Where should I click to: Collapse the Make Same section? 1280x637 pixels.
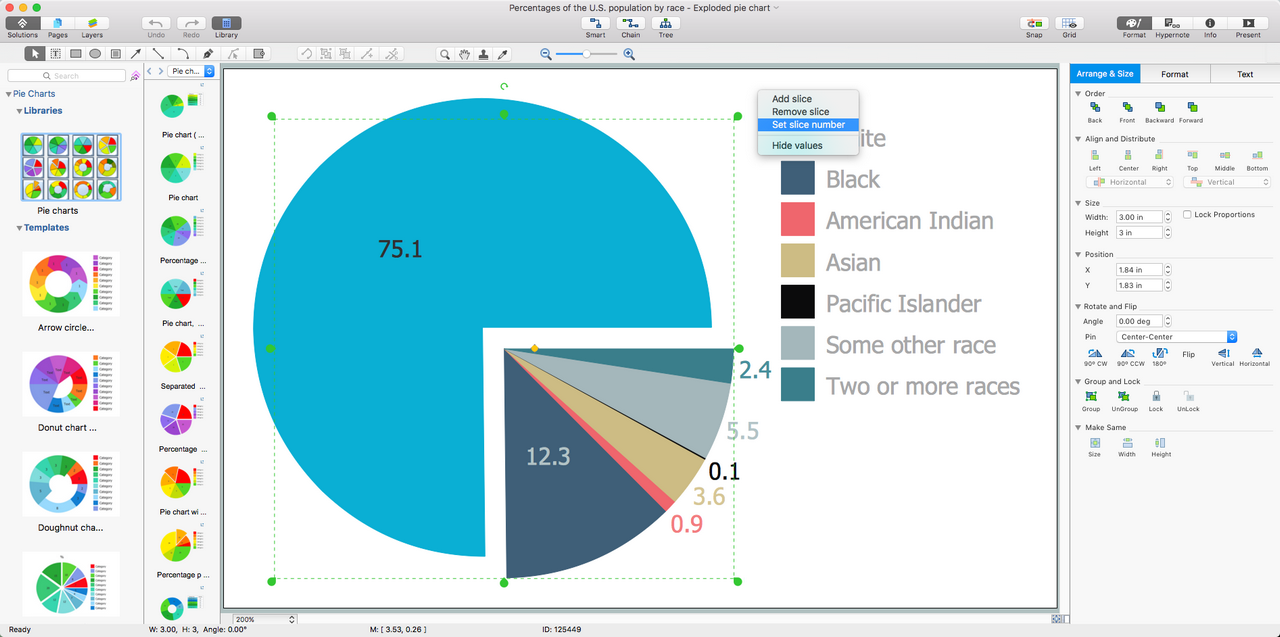click(x=1078, y=428)
